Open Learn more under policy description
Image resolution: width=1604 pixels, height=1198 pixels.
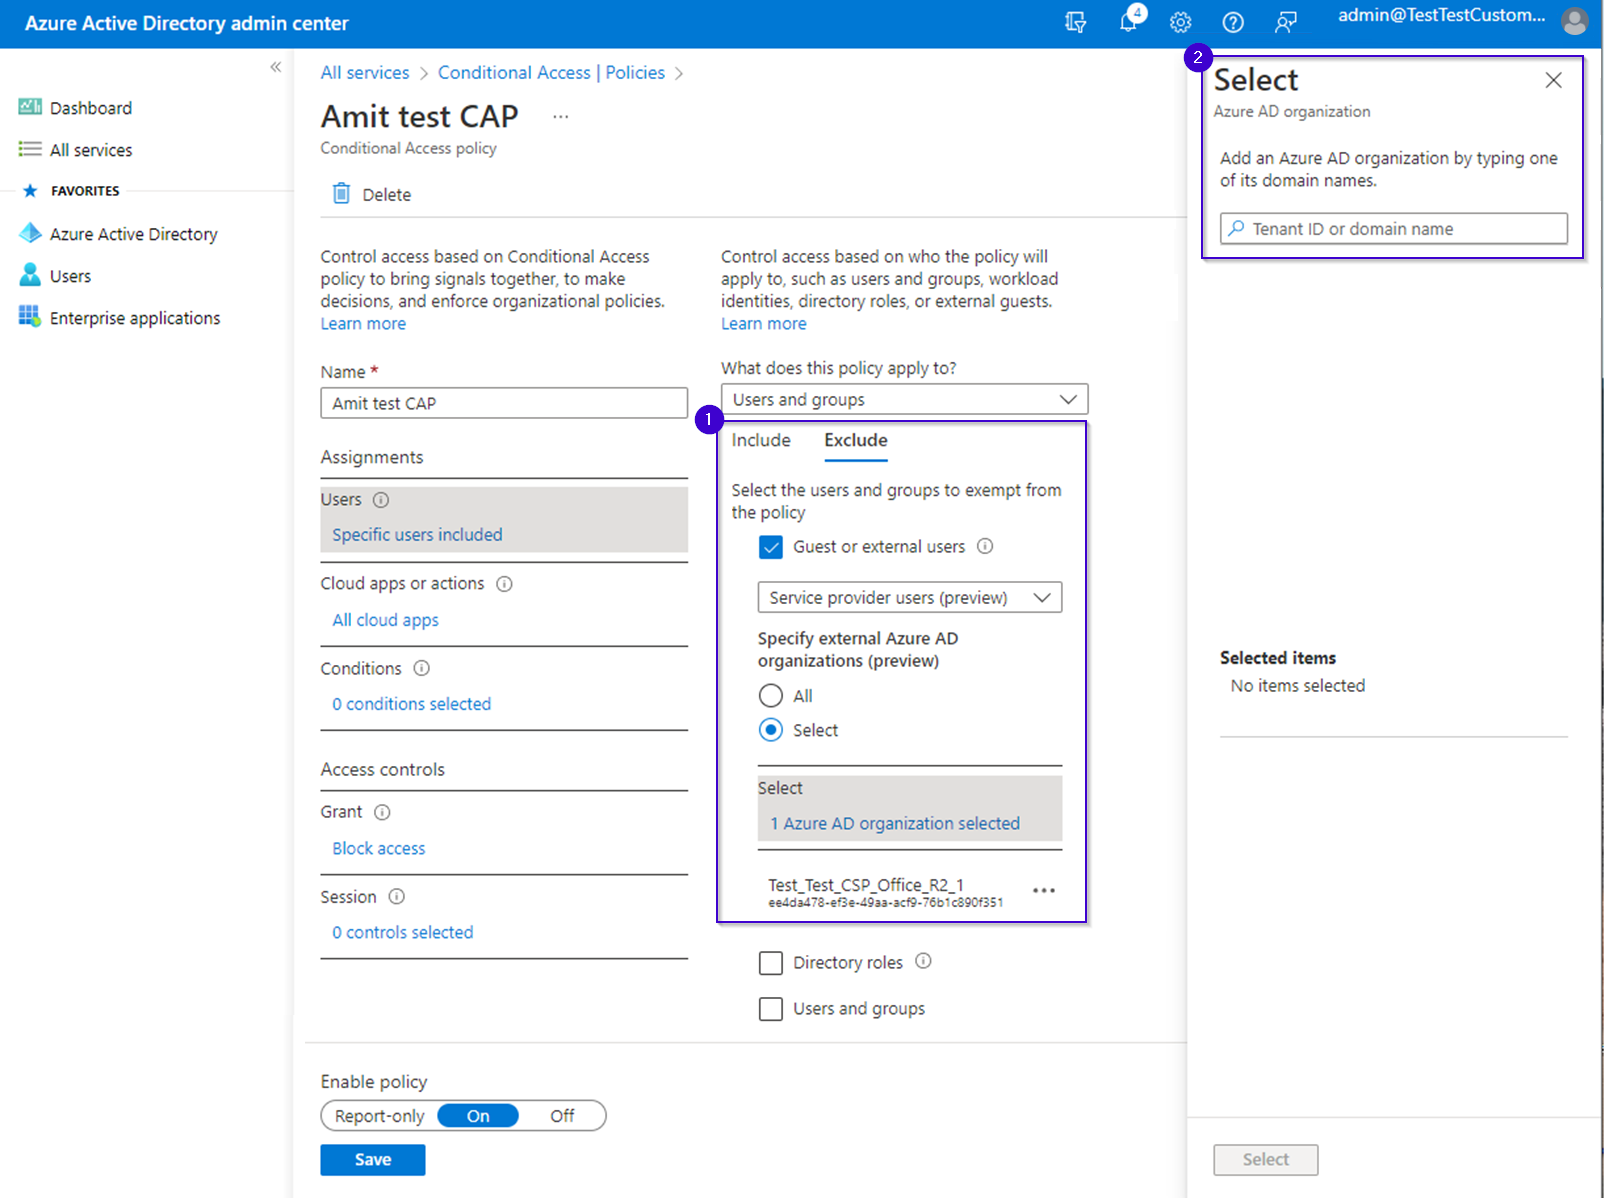pos(363,324)
